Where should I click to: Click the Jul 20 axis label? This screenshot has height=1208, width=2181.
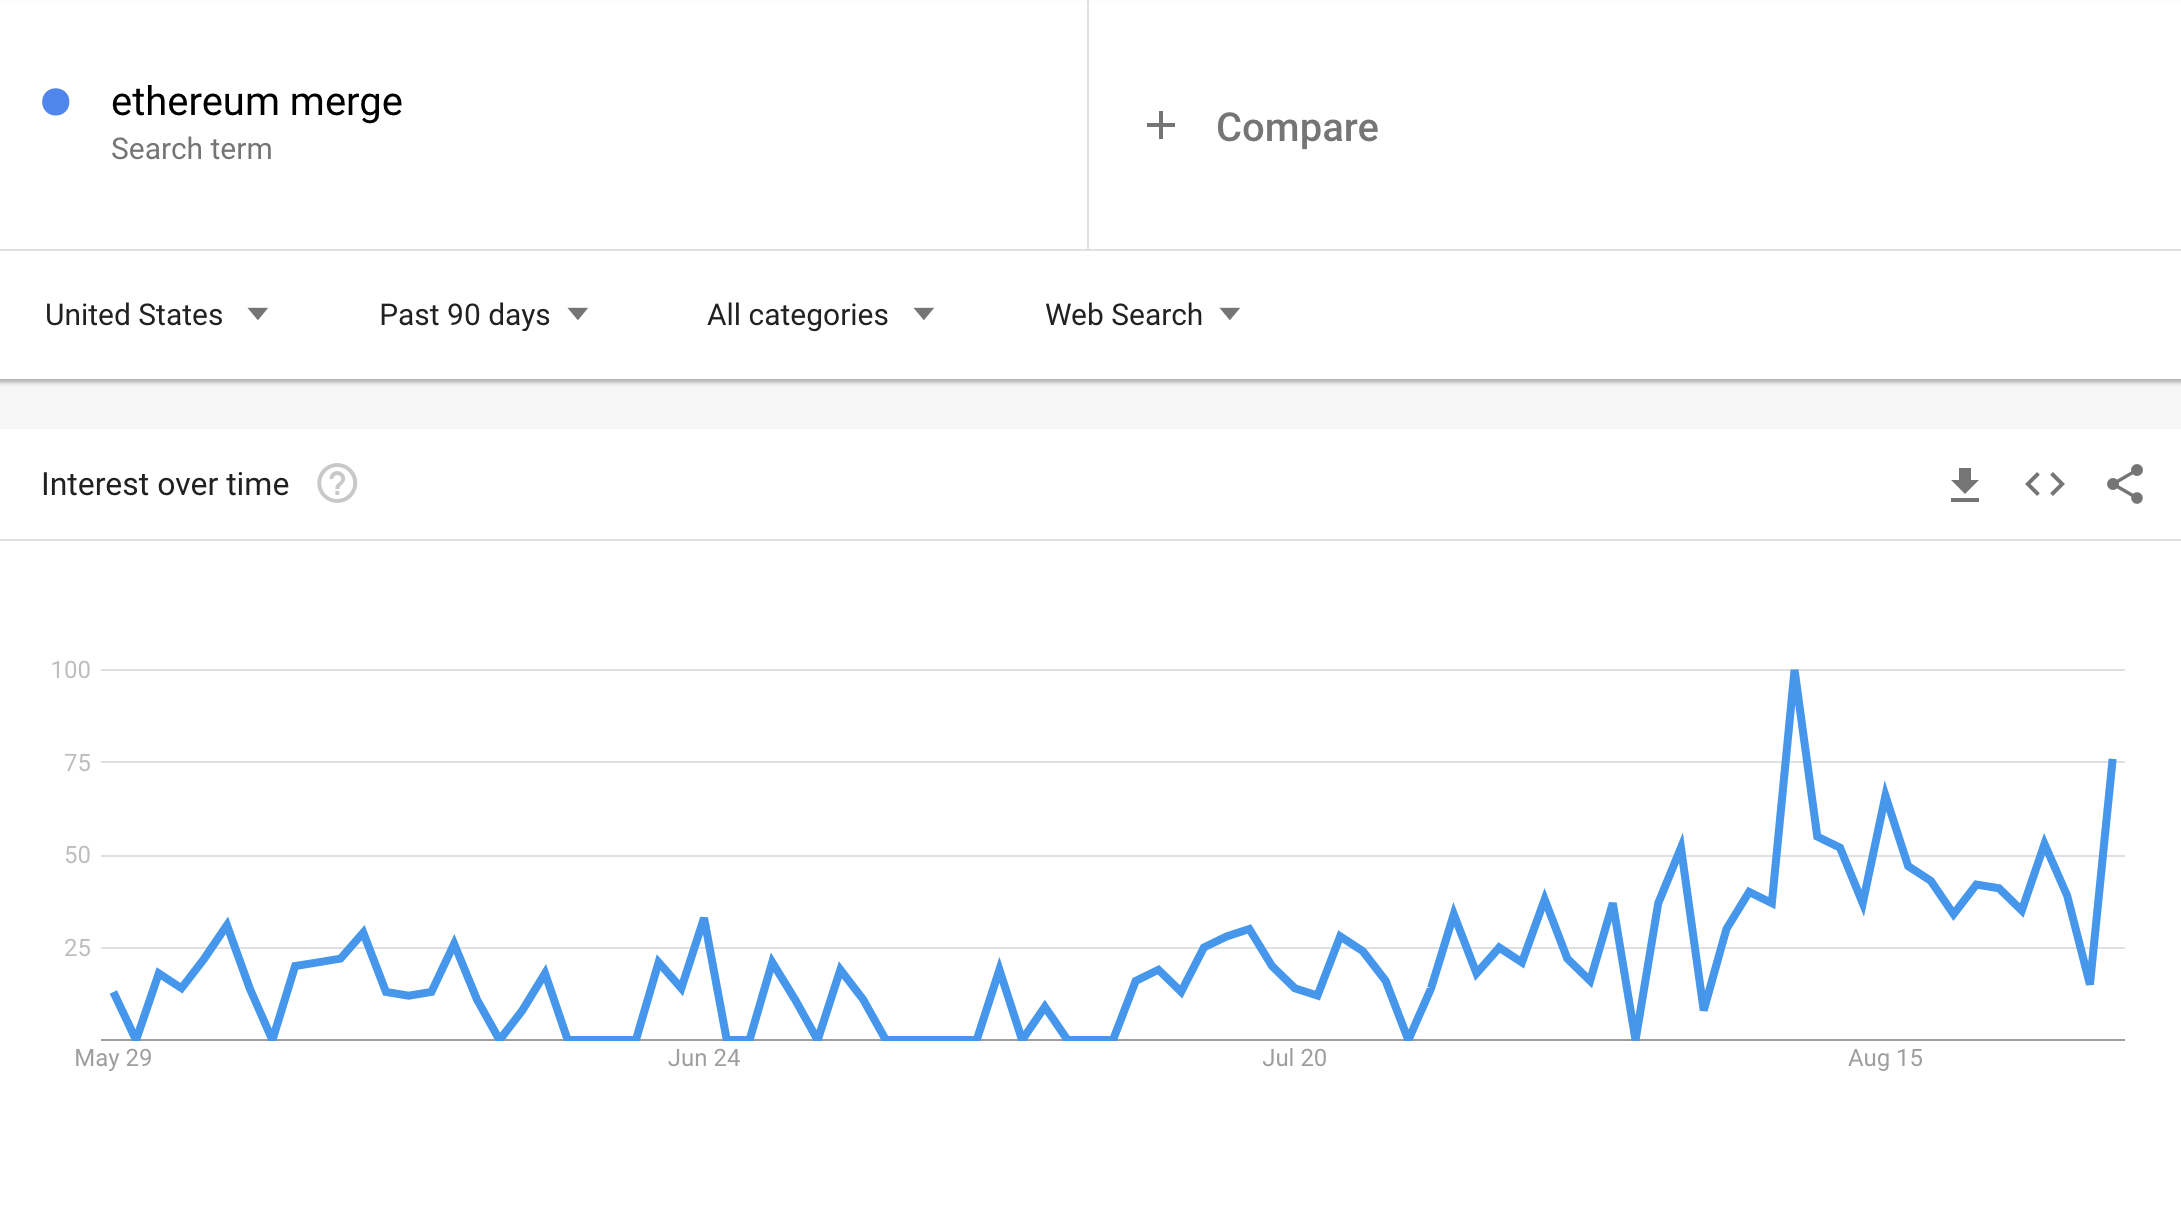tap(1294, 1058)
